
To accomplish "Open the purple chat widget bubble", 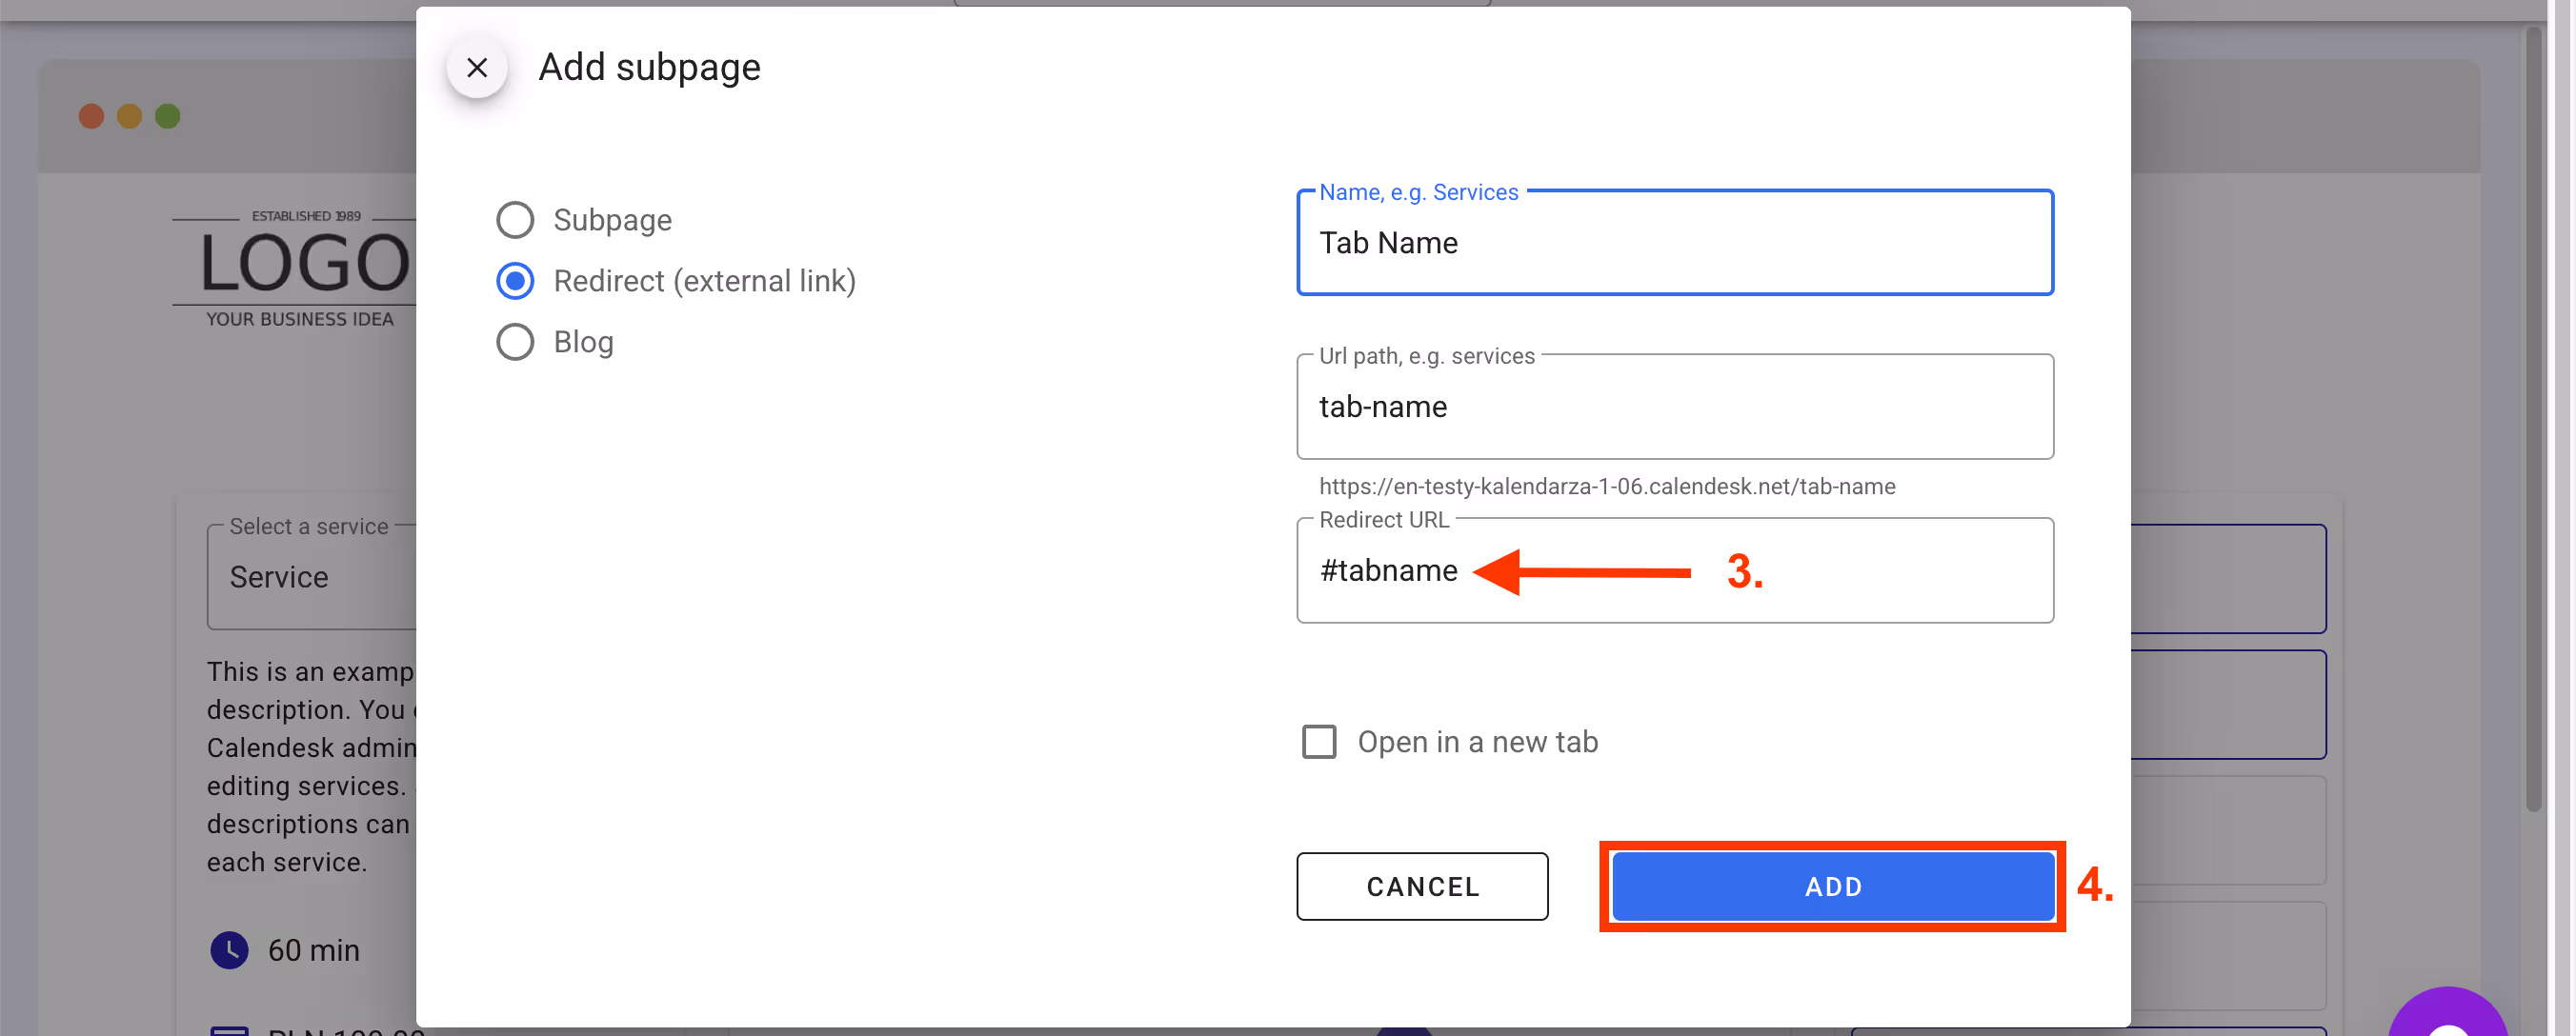I will click(x=2449, y=1020).
